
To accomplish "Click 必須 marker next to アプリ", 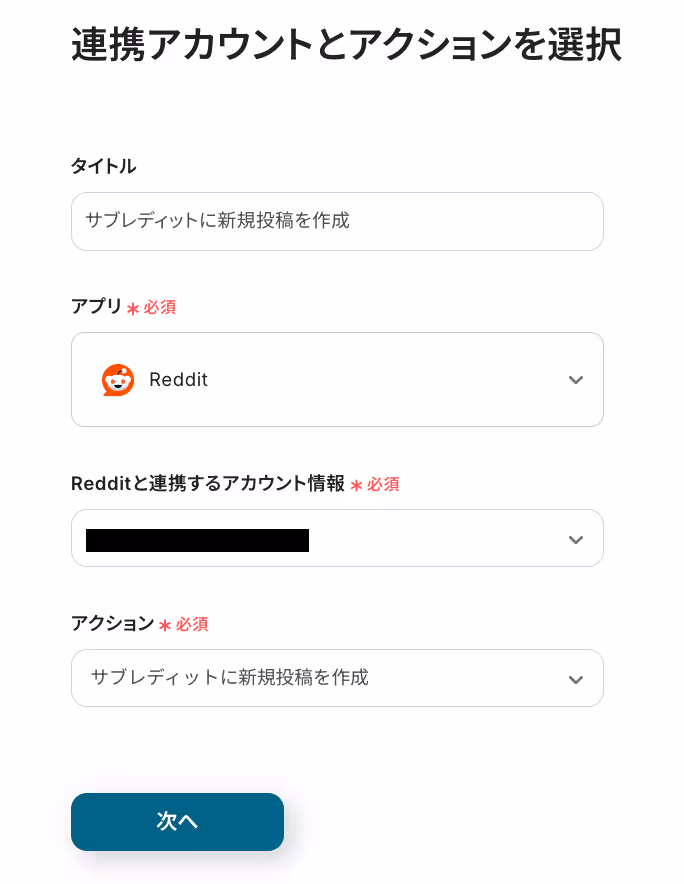I will click(x=160, y=307).
